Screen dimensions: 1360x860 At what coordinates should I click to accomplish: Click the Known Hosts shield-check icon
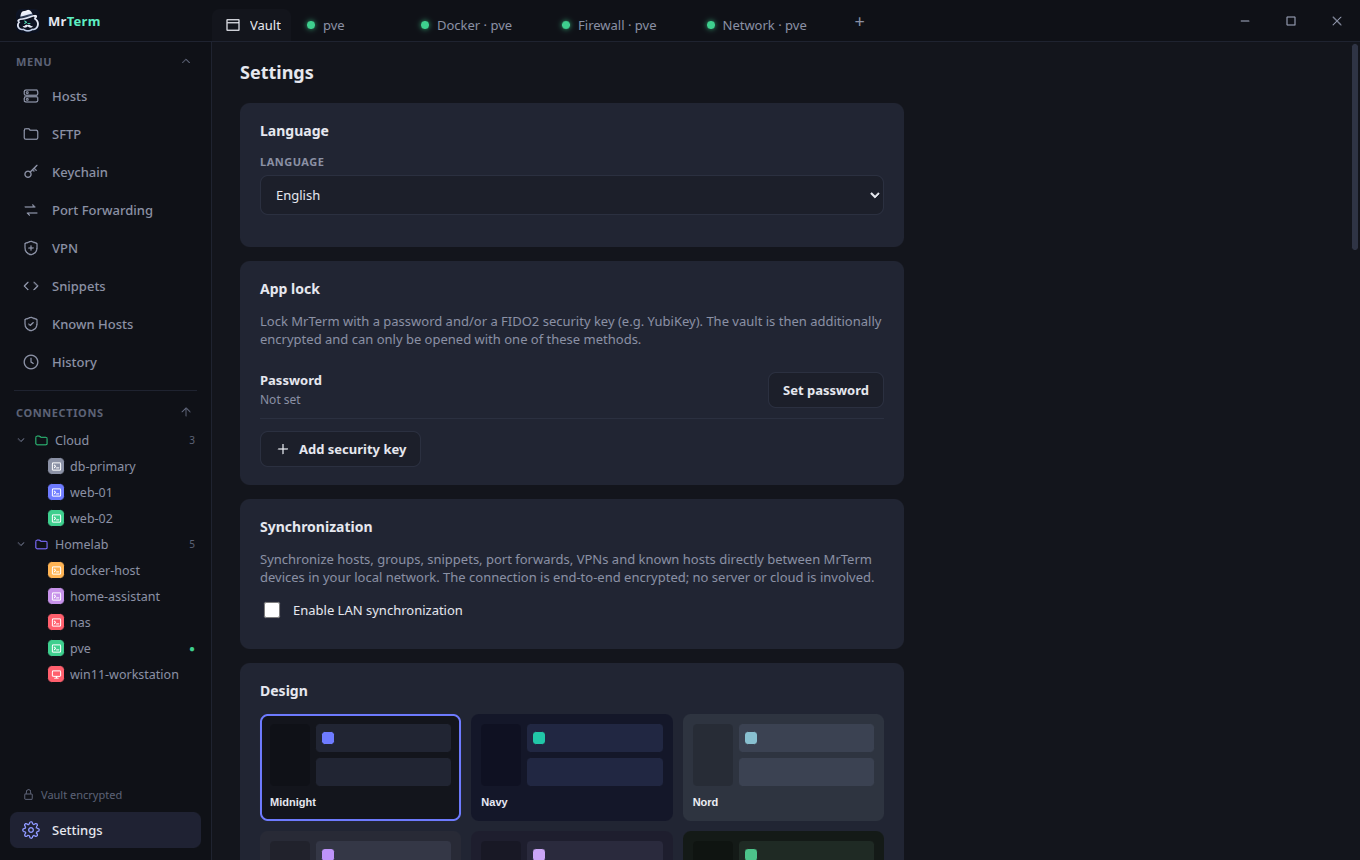click(x=31, y=324)
